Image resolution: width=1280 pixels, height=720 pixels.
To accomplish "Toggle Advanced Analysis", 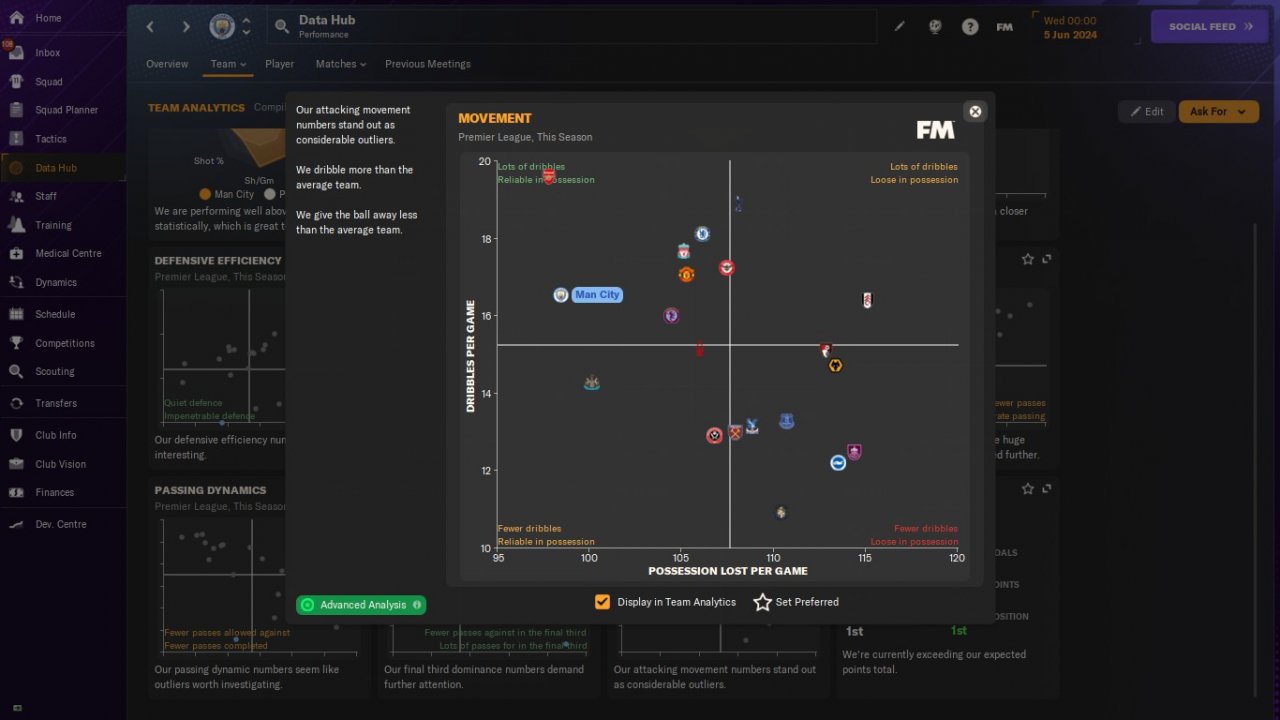I will click(361, 605).
